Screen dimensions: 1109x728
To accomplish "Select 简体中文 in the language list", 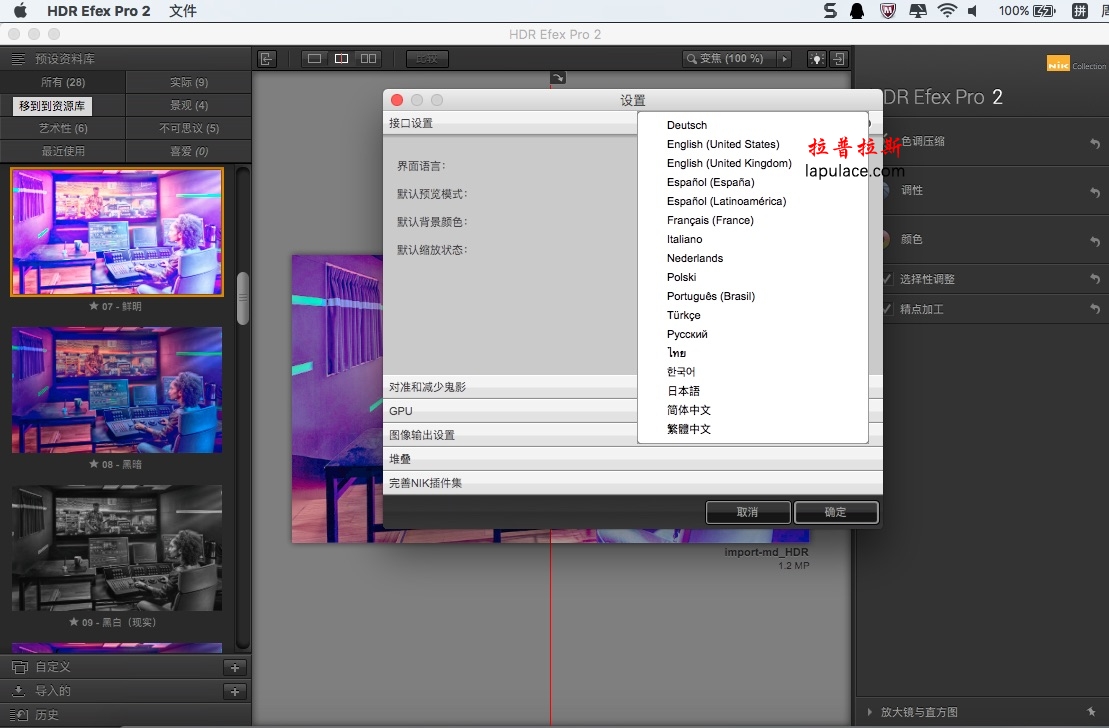I will coord(688,410).
